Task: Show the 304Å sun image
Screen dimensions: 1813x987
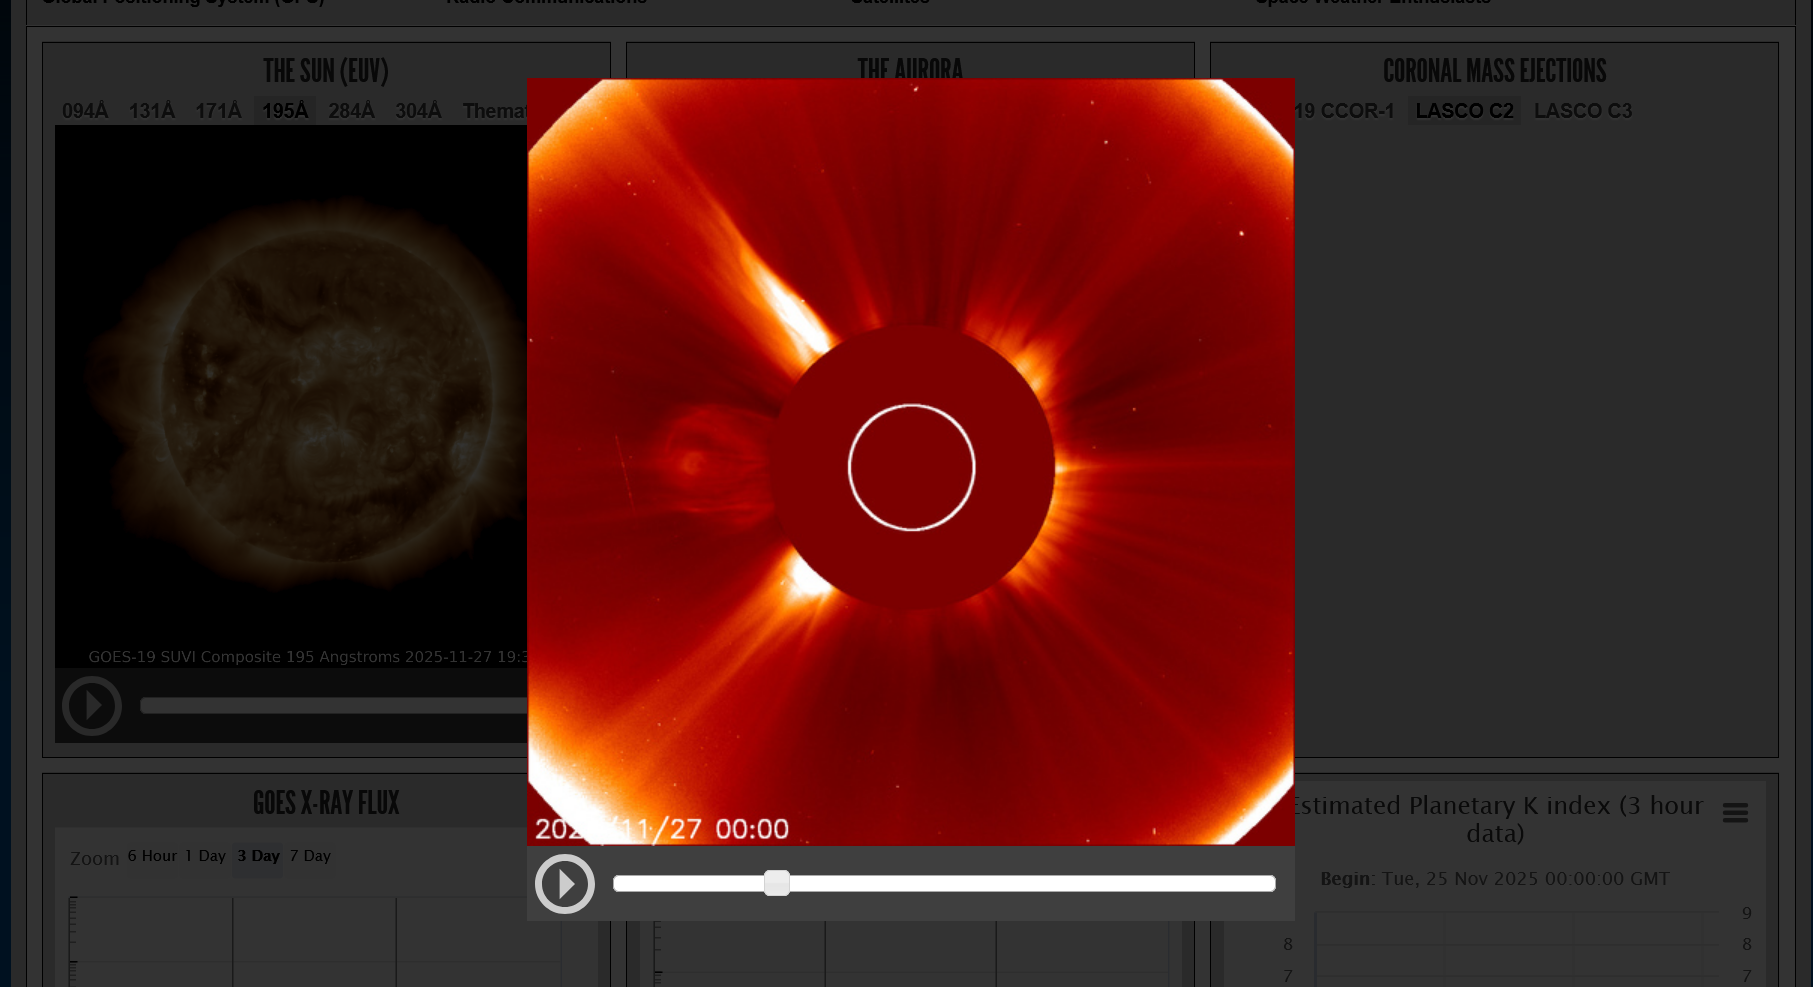Action: point(418,111)
